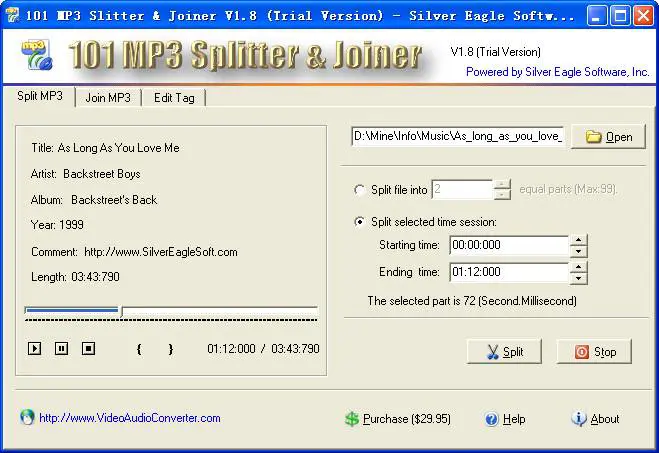The width and height of the screenshot is (659, 453).
Task: Click the MP3 app logo in banner
Action: (x=37, y=55)
